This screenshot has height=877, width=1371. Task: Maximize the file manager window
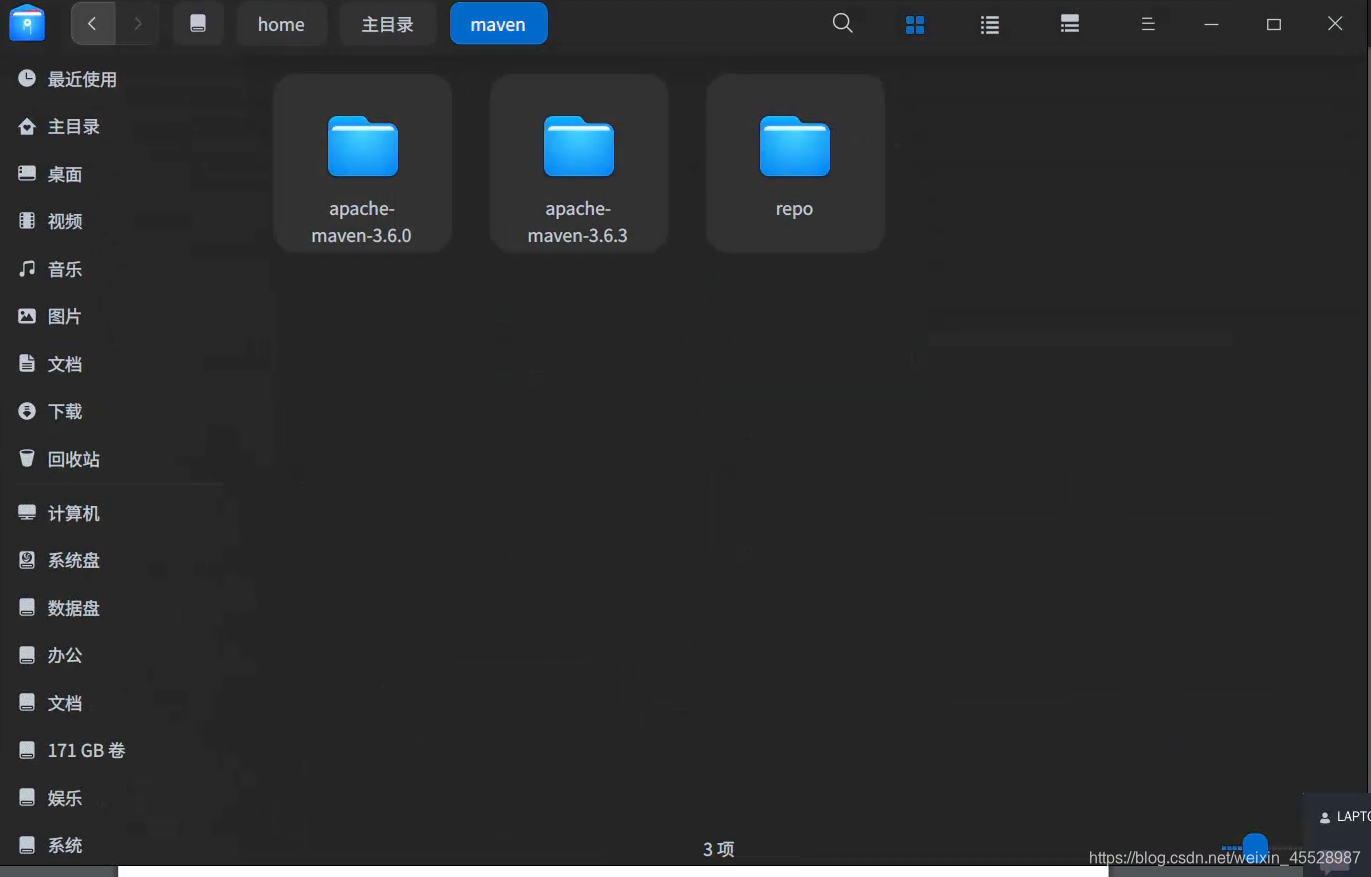click(1274, 24)
